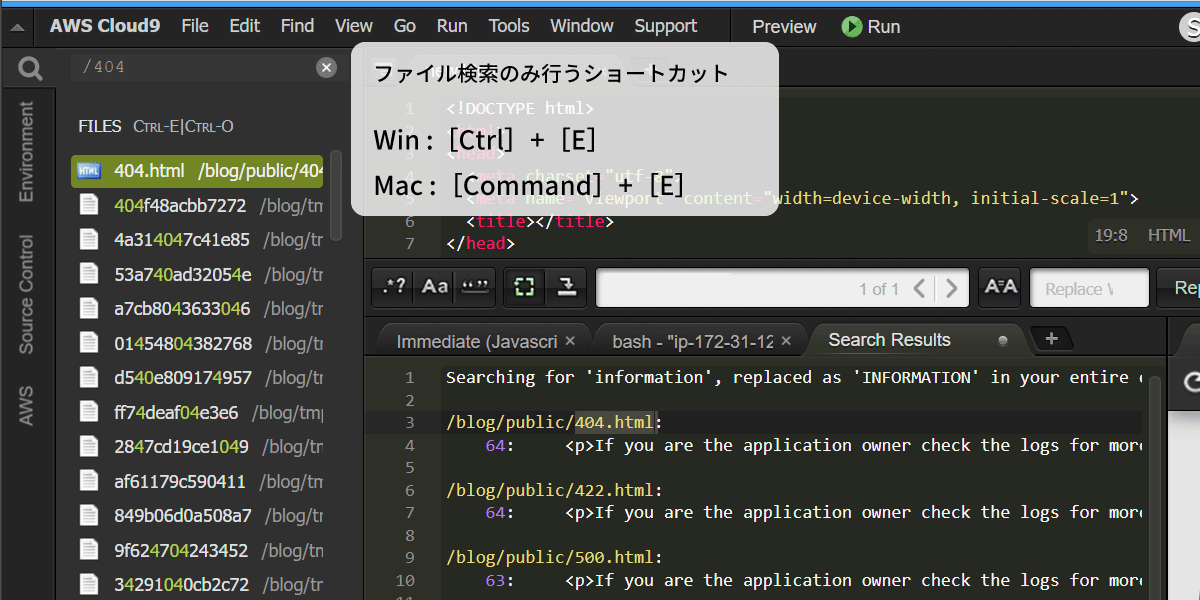1200x600 pixels.
Task: Toggle regular expression search option
Action: pos(395,287)
